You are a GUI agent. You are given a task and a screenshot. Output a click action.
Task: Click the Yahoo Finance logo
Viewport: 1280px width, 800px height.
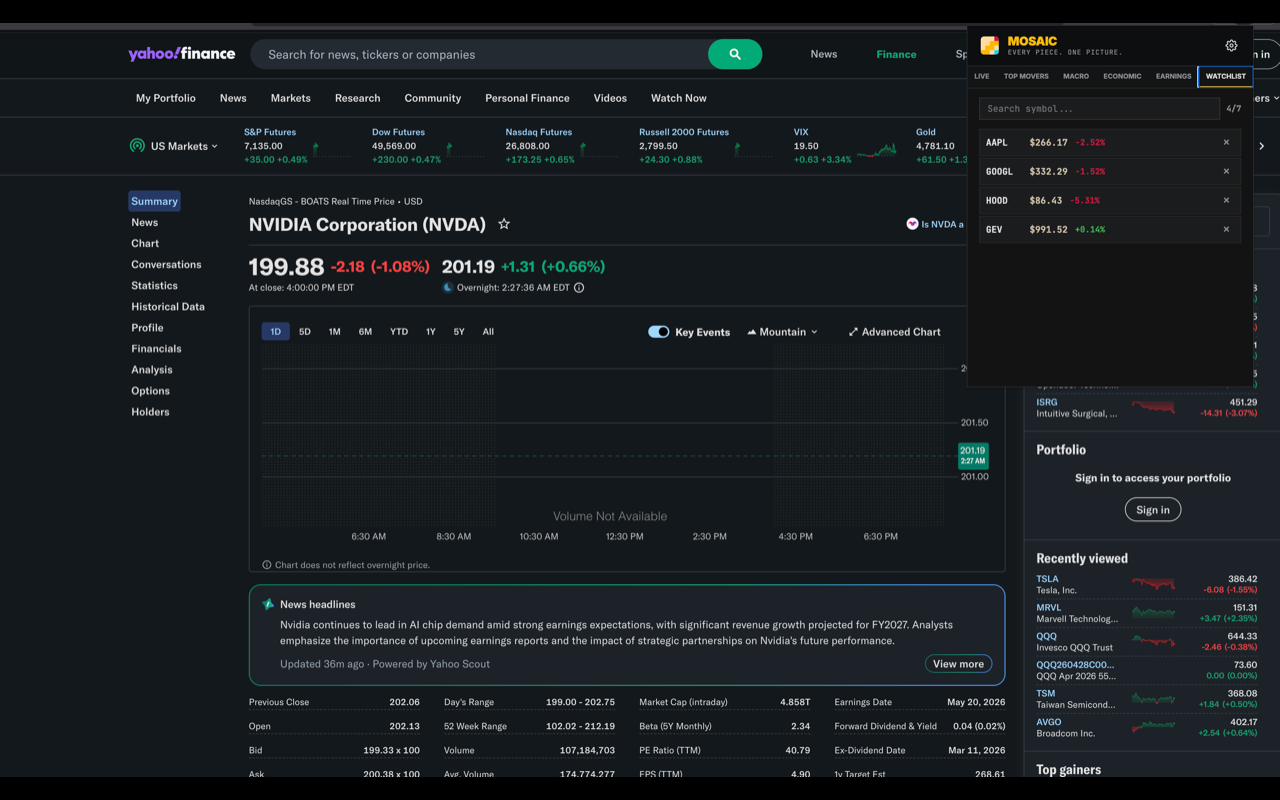click(181, 54)
